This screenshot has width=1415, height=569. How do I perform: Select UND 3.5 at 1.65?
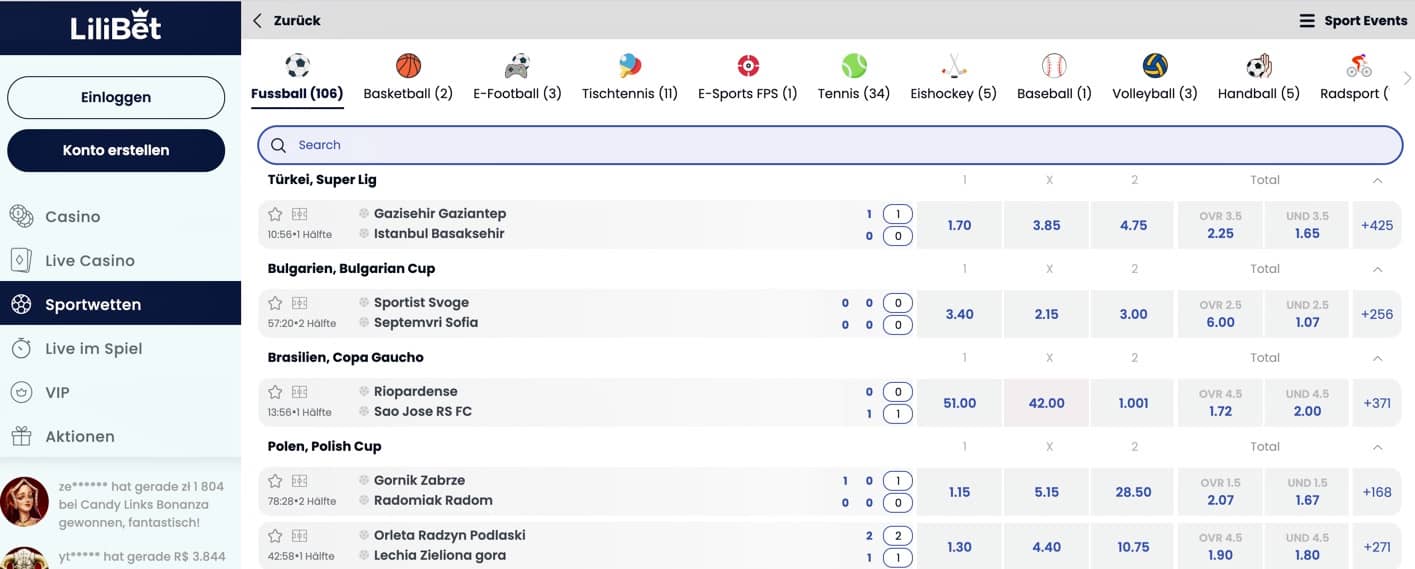[x=1307, y=225]
